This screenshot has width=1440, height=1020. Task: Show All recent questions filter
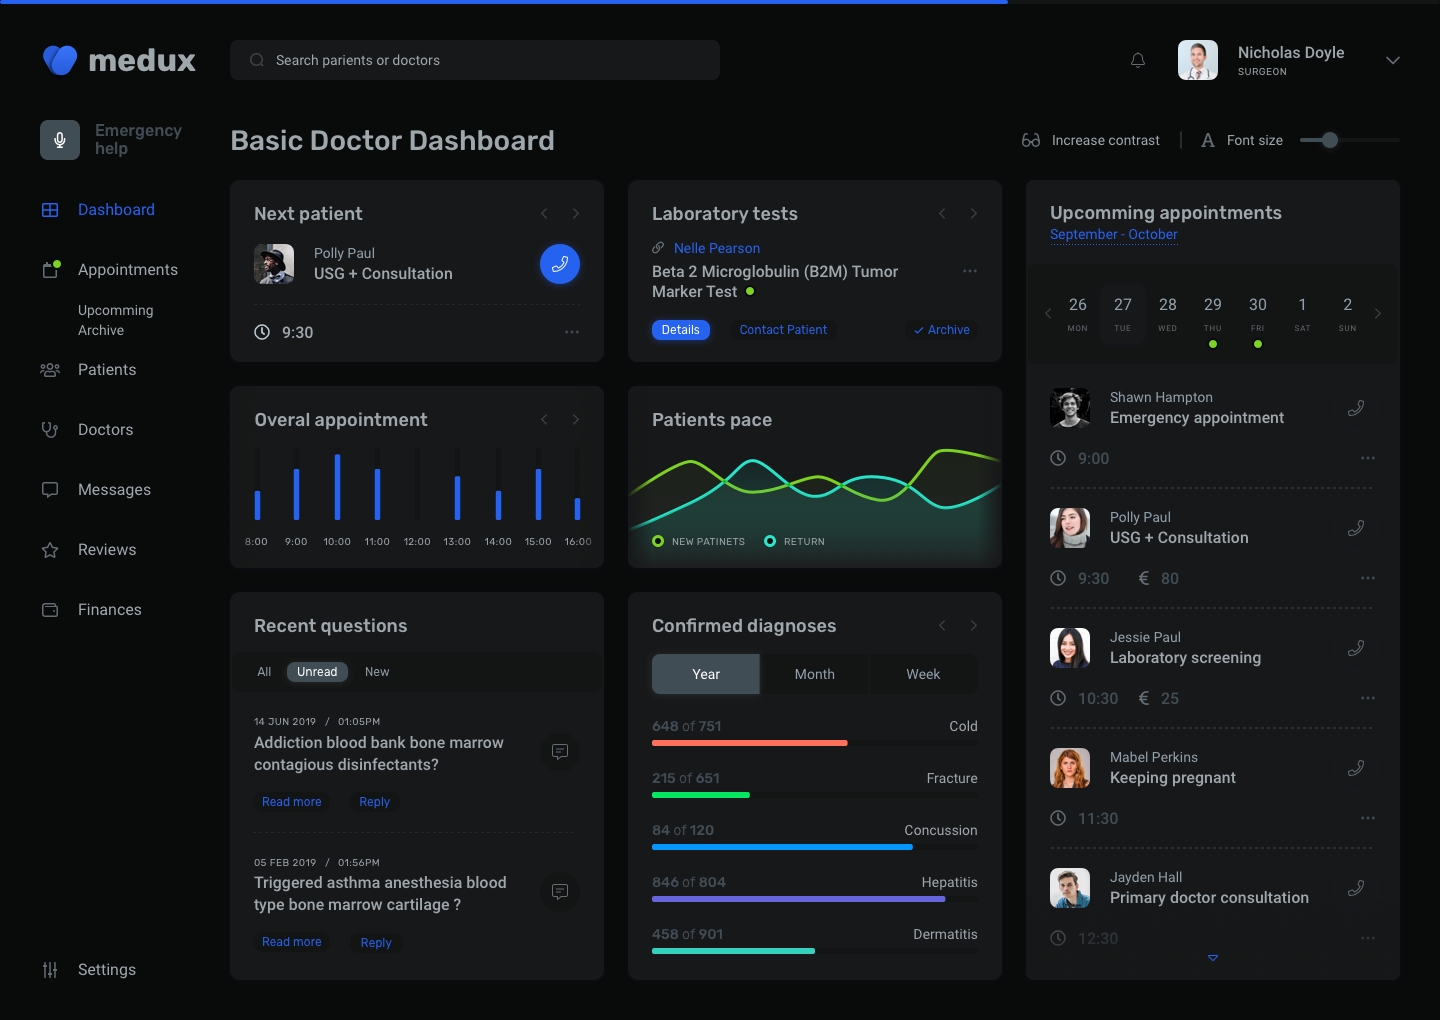click(264, 672)
